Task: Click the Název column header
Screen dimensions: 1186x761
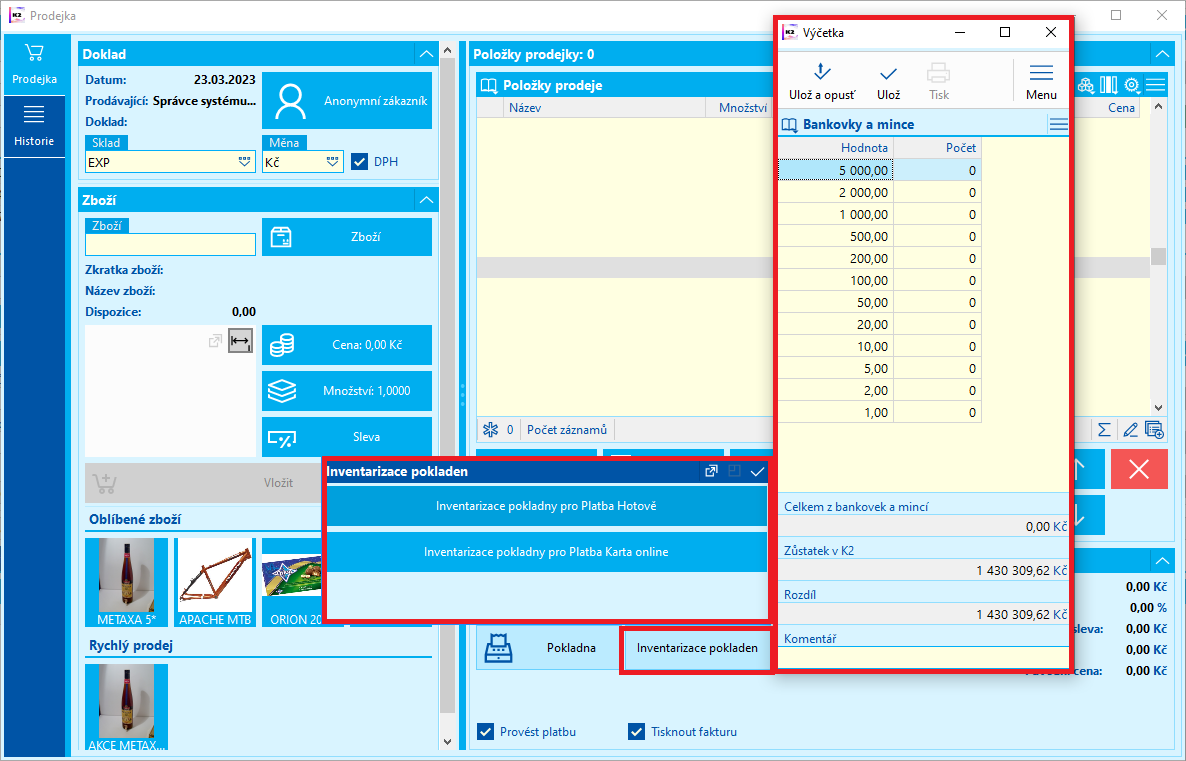Action: (604, 107)
